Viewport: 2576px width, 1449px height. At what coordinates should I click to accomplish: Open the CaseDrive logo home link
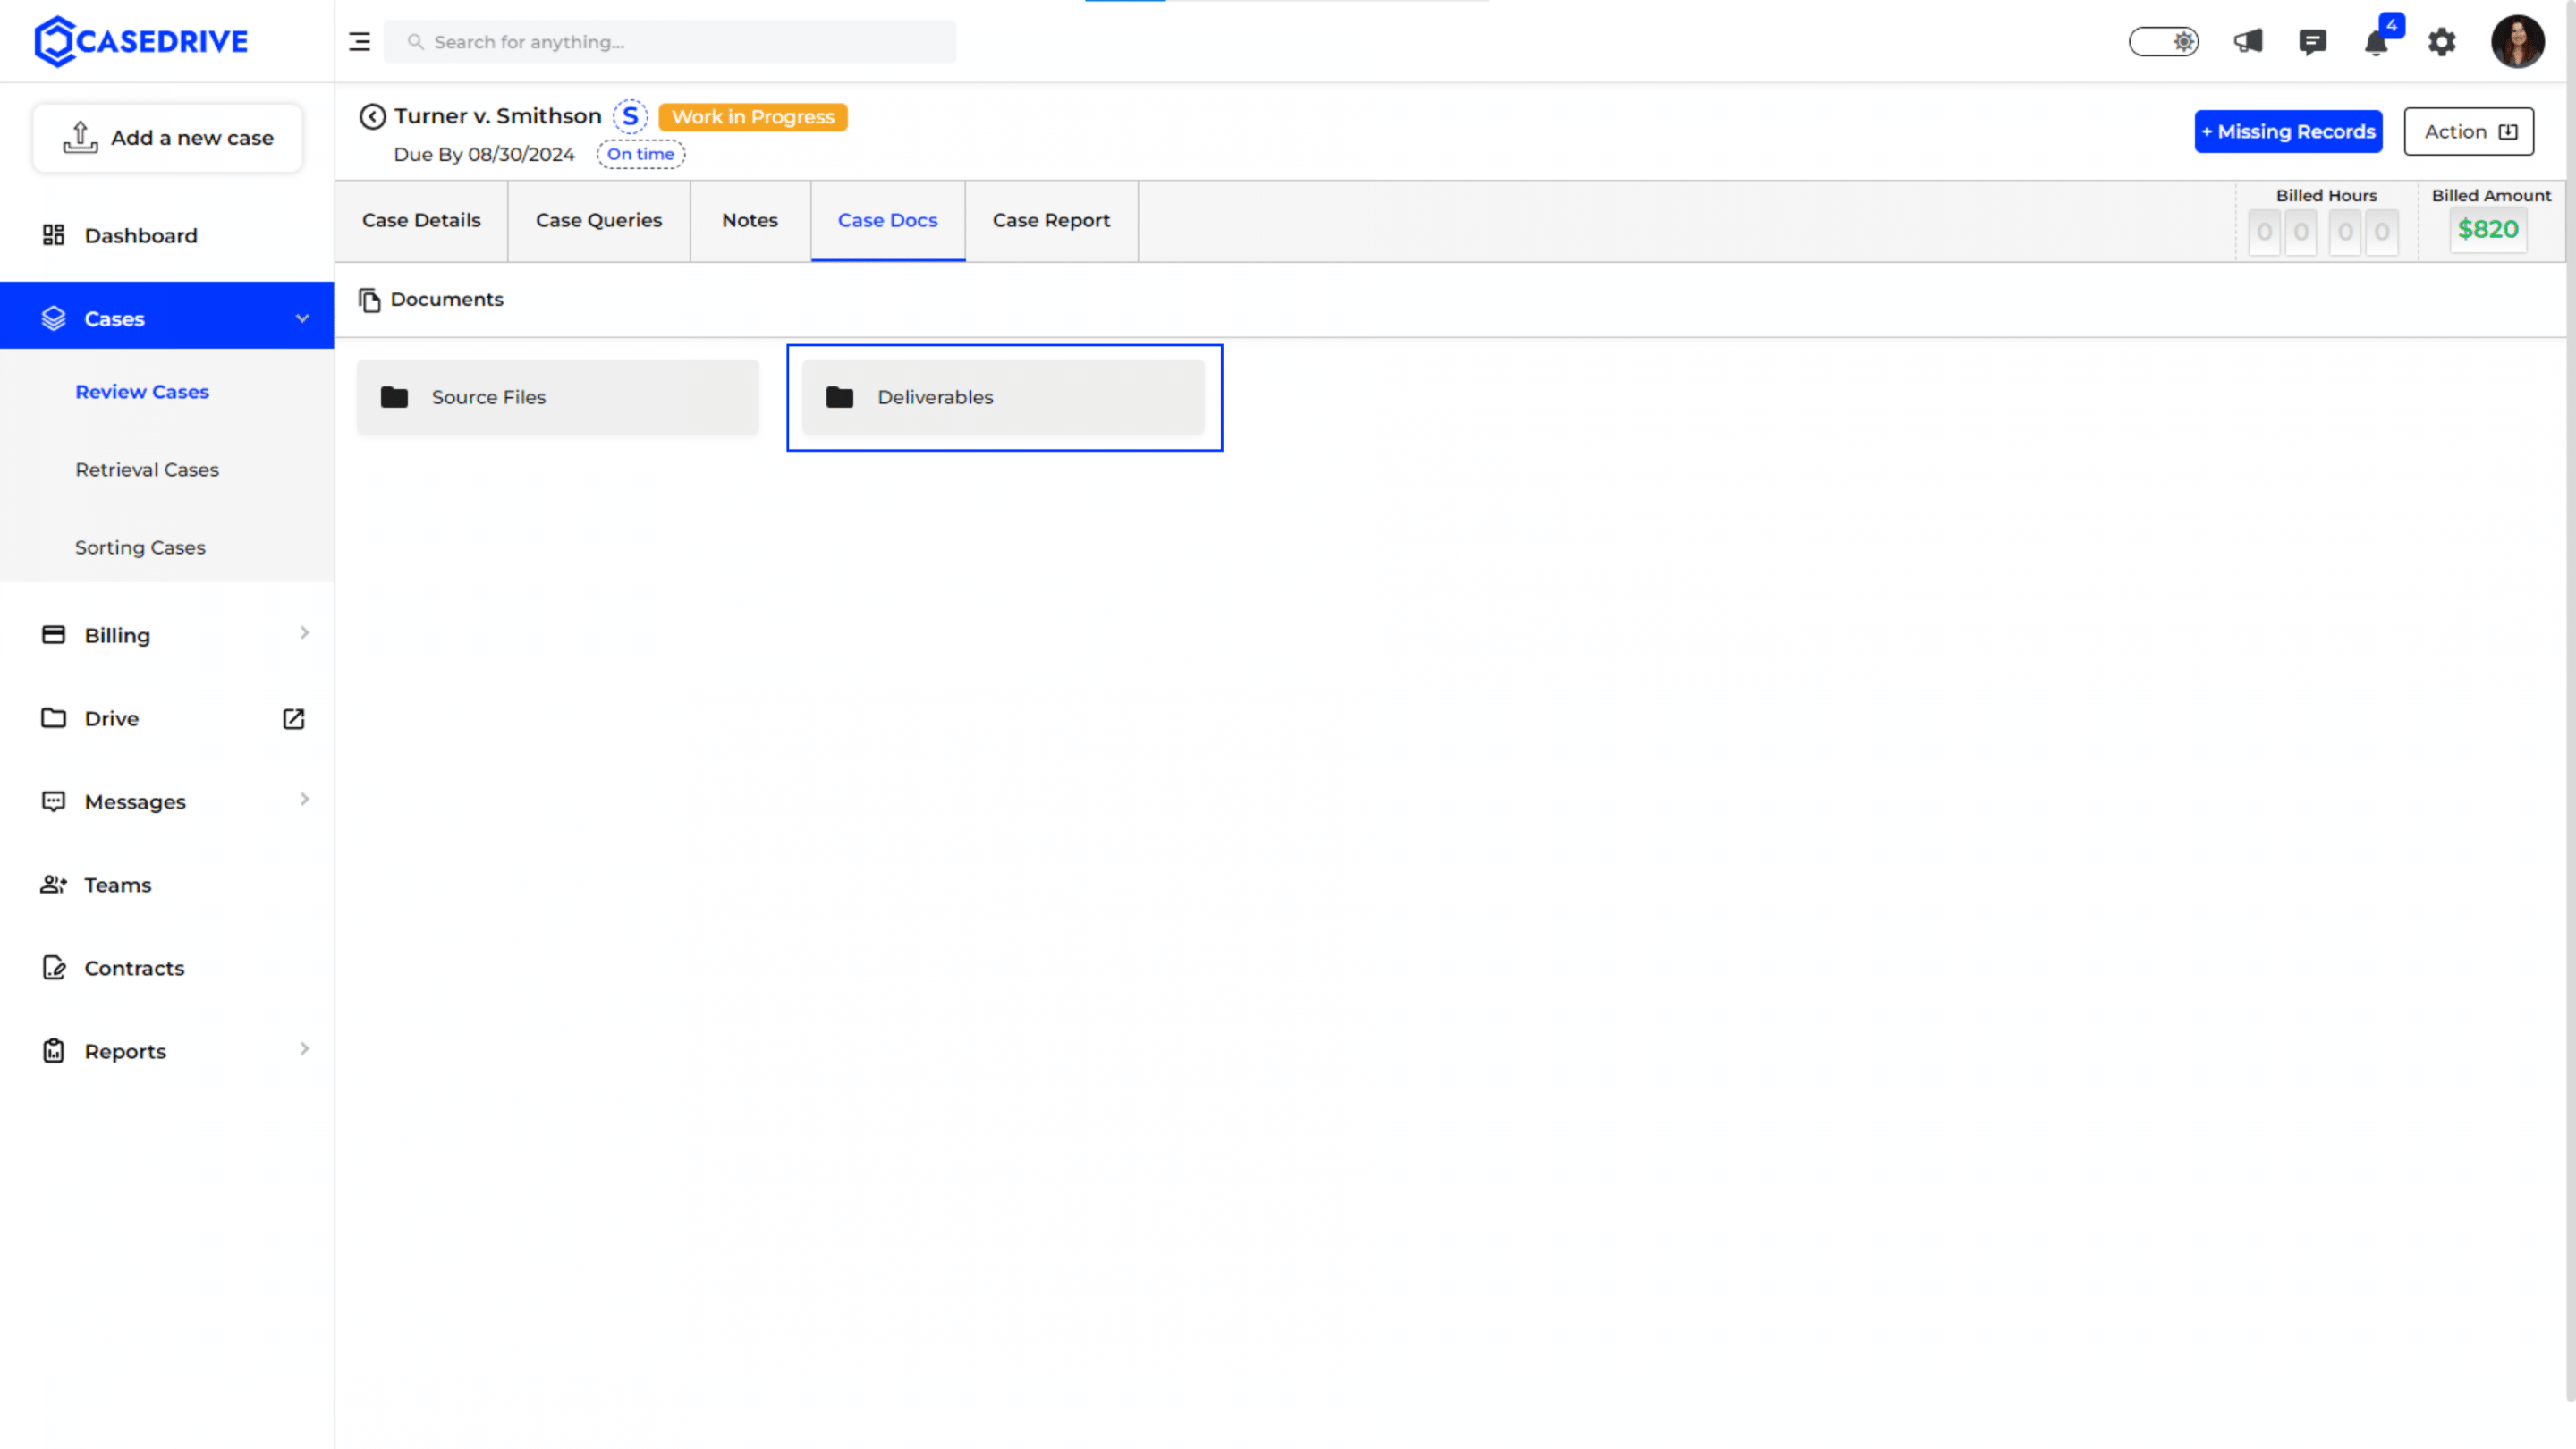point(141,41)
